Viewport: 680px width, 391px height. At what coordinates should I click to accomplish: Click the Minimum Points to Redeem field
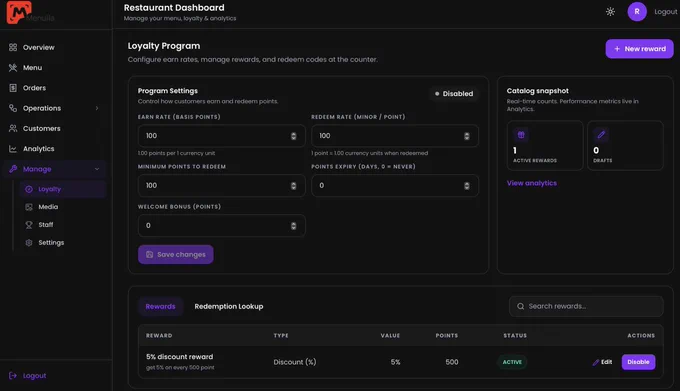222,185
